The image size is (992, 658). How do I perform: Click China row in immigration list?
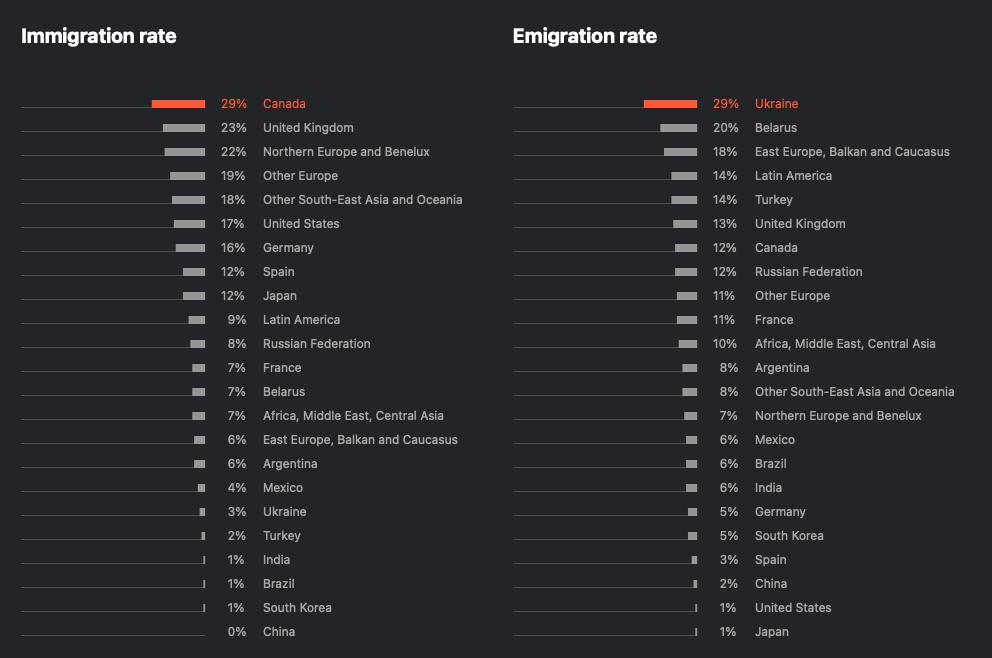click(279, 632)
